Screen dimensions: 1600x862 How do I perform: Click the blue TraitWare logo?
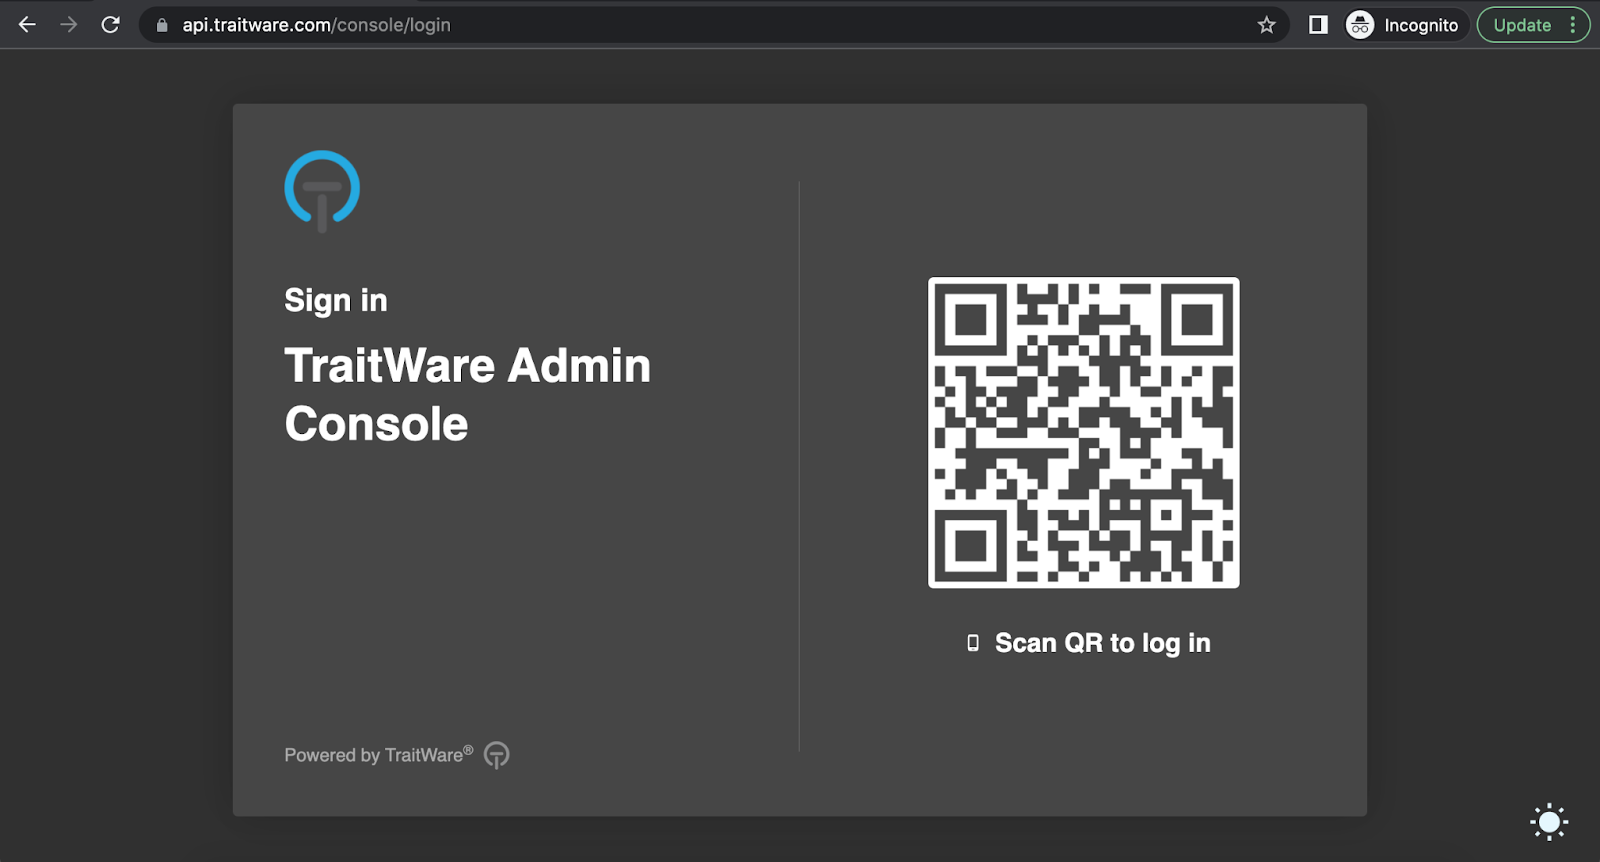click(322, 190)
